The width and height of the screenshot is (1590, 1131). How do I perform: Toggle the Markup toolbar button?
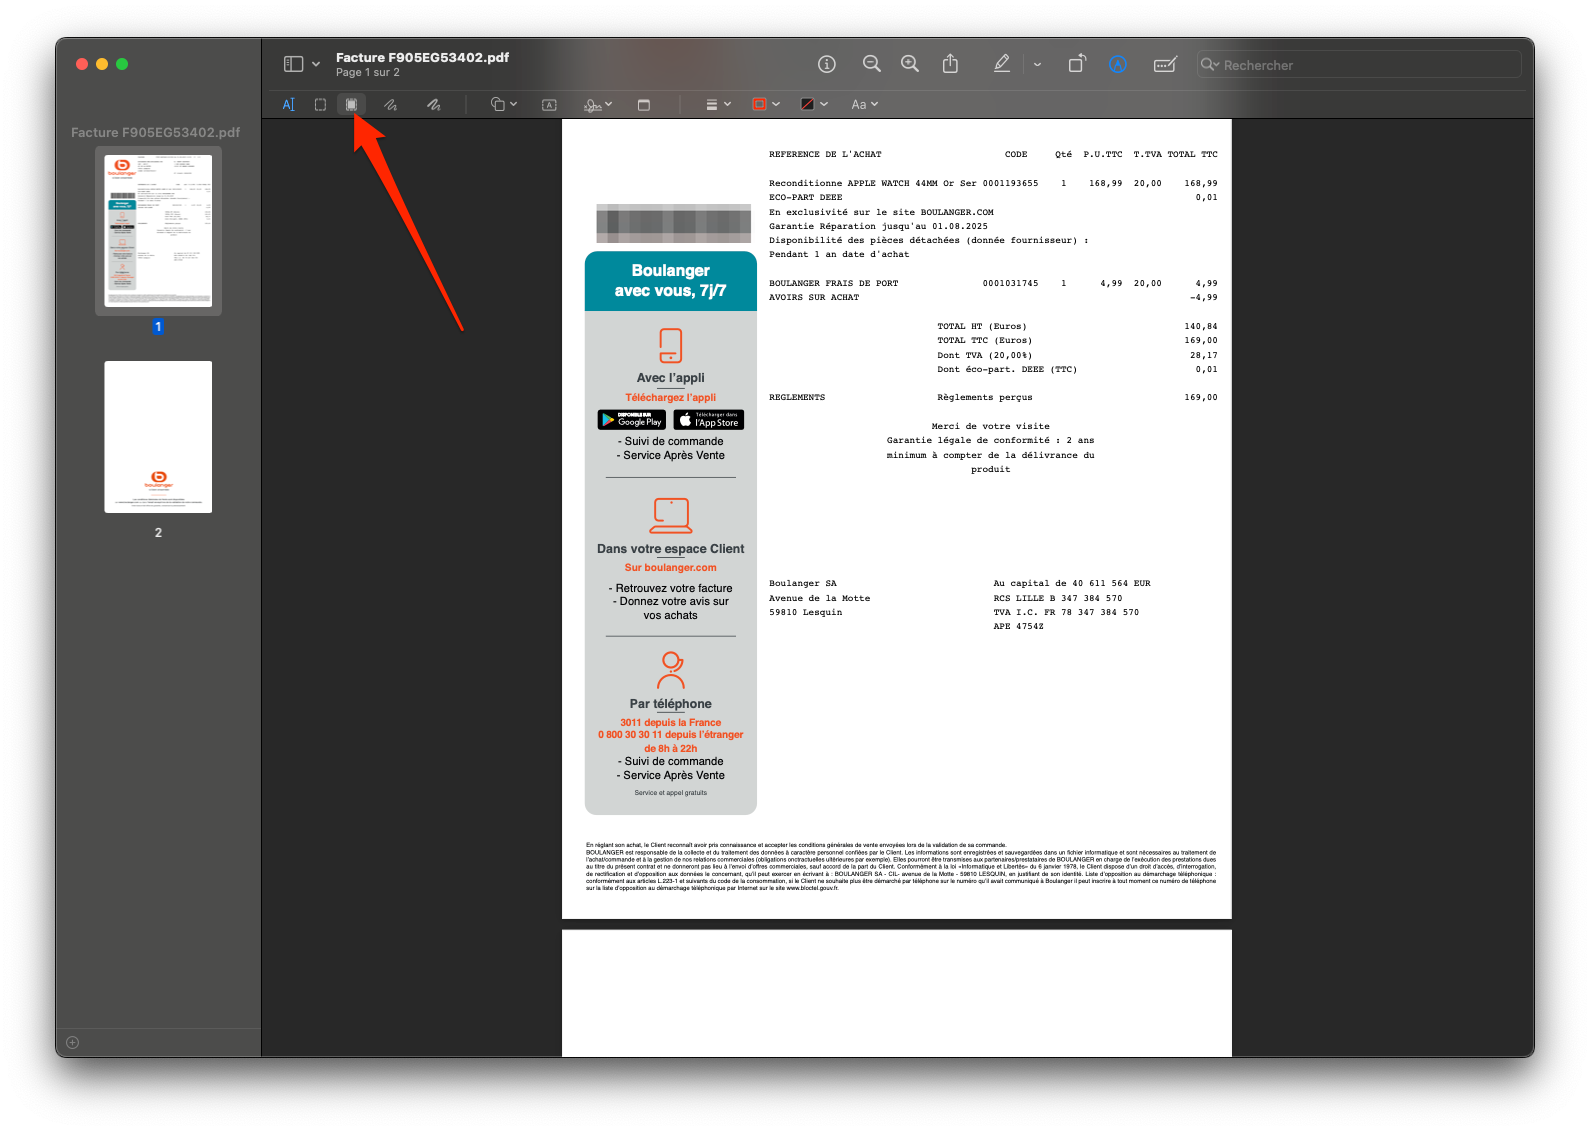pyautogui.click(x=1118, y=64)
